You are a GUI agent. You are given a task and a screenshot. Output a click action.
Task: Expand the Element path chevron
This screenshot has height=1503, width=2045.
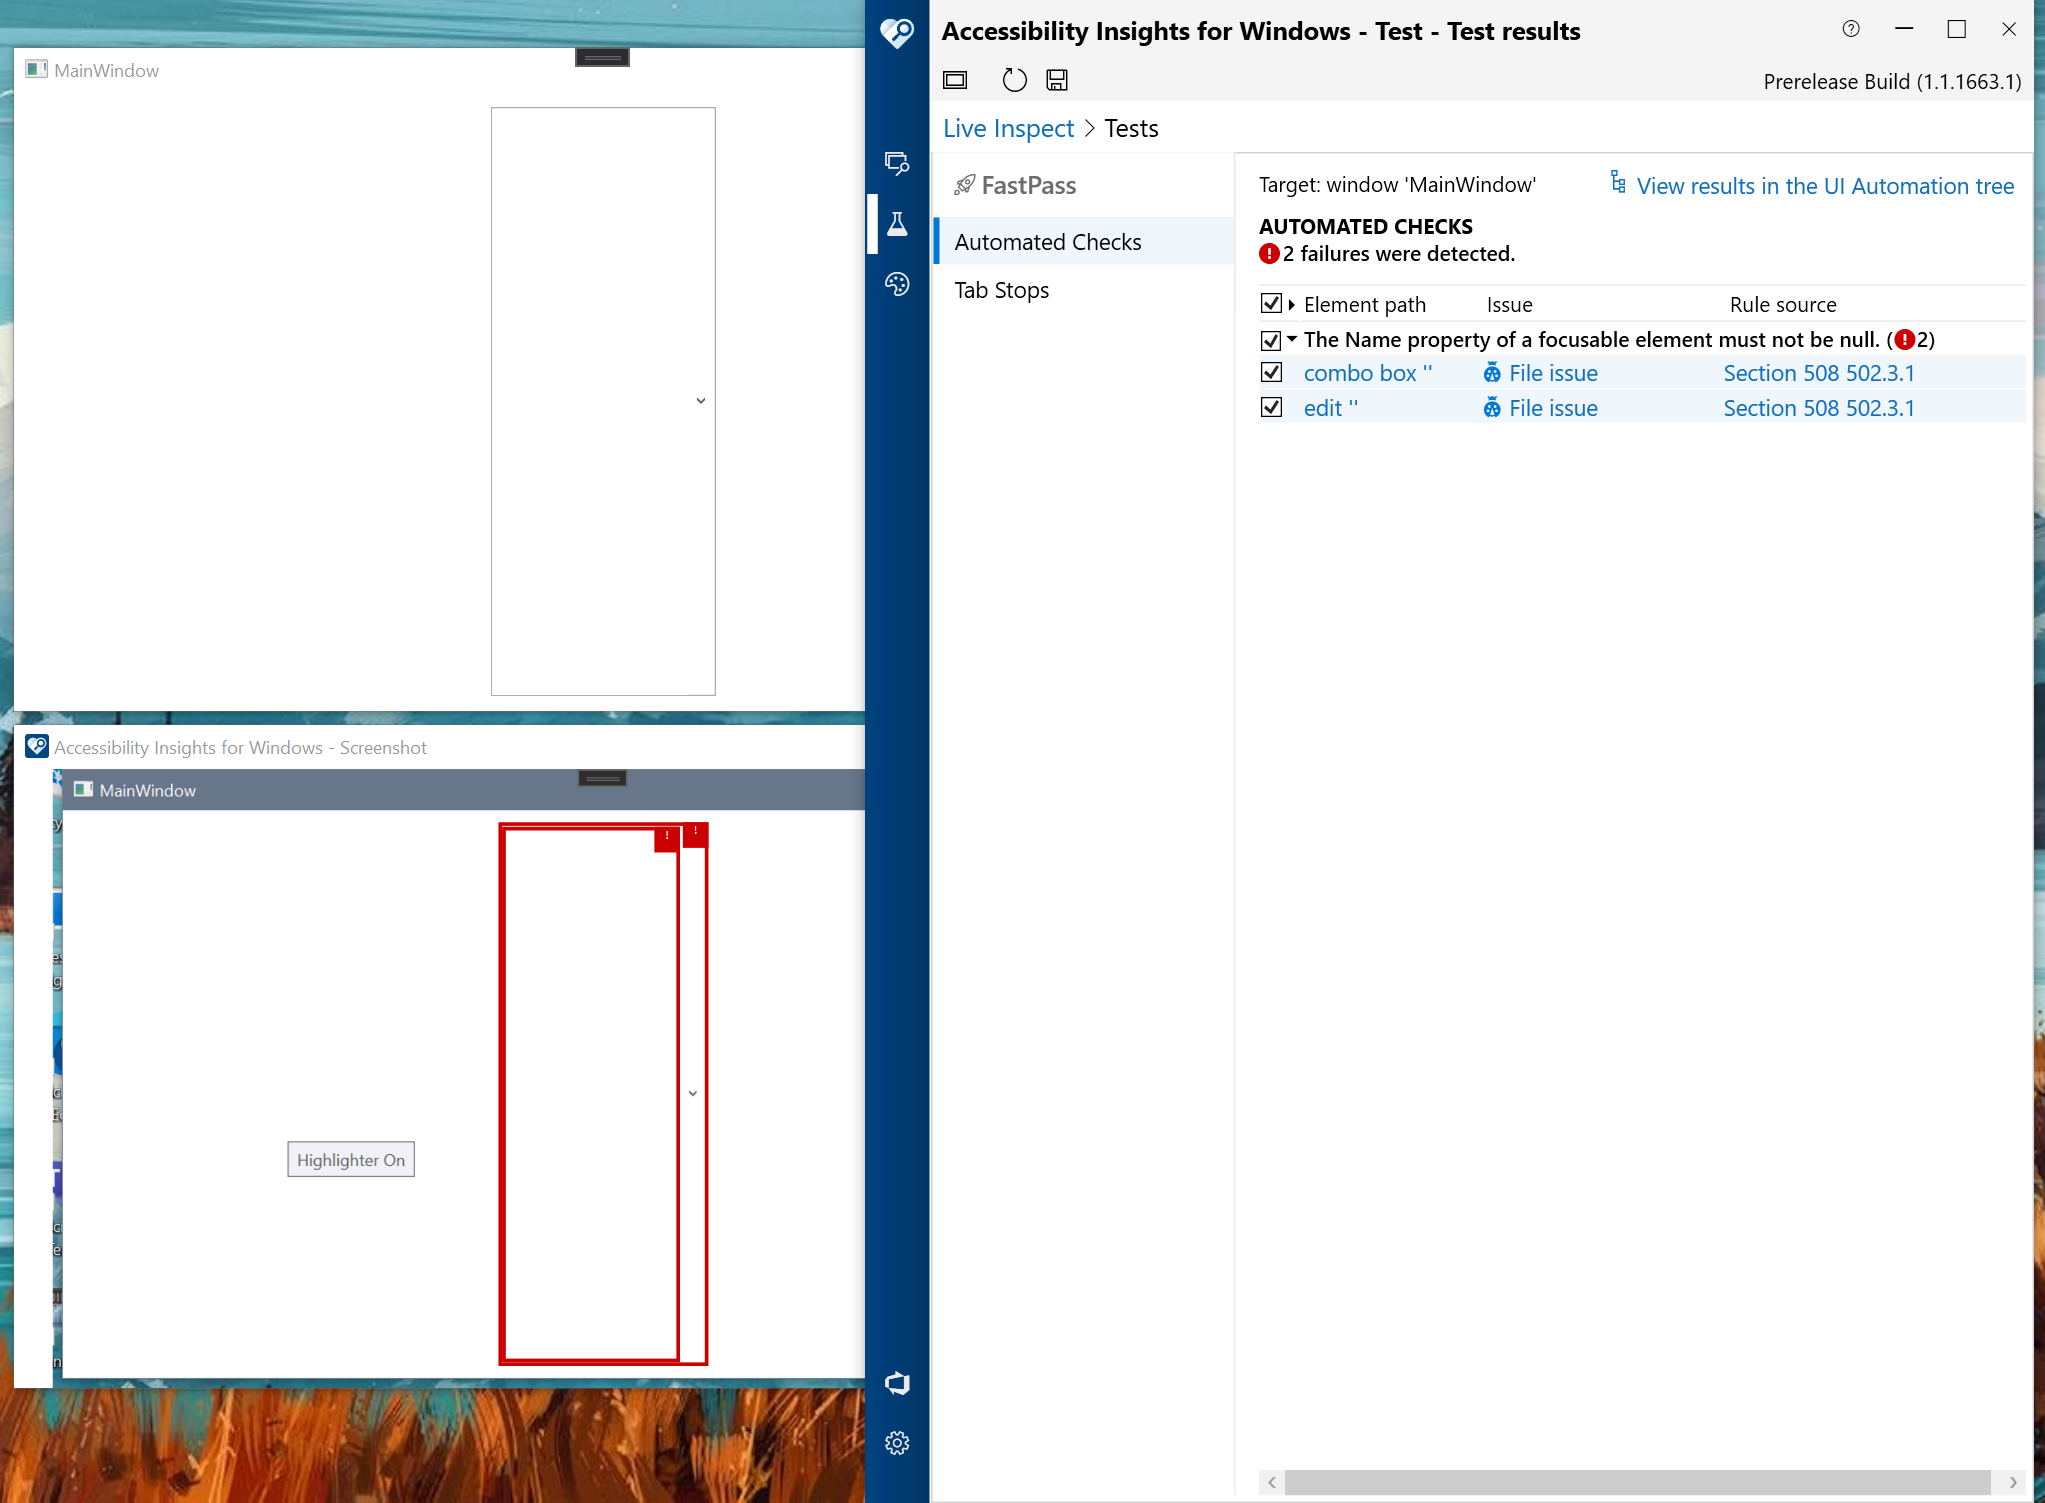pyautogui.click(x=1290, y=304)
